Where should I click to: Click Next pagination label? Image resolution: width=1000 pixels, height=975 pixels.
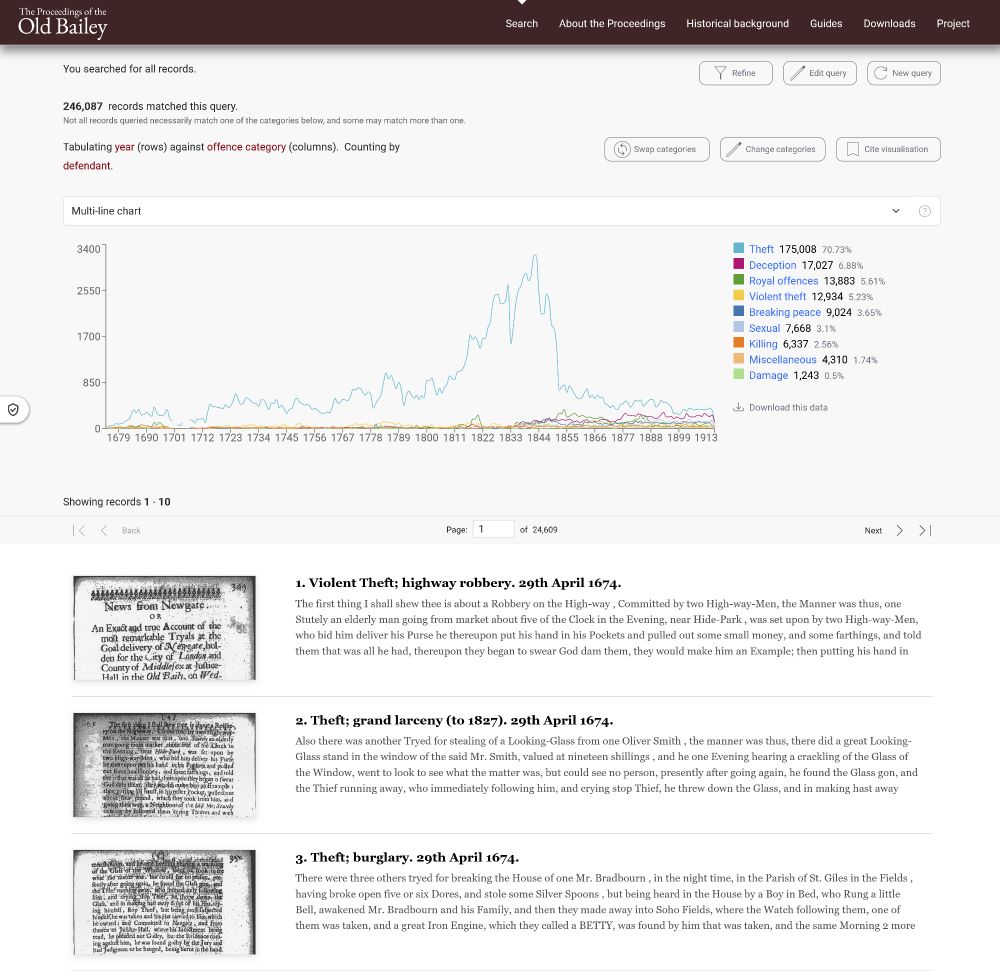coord(873,531)
